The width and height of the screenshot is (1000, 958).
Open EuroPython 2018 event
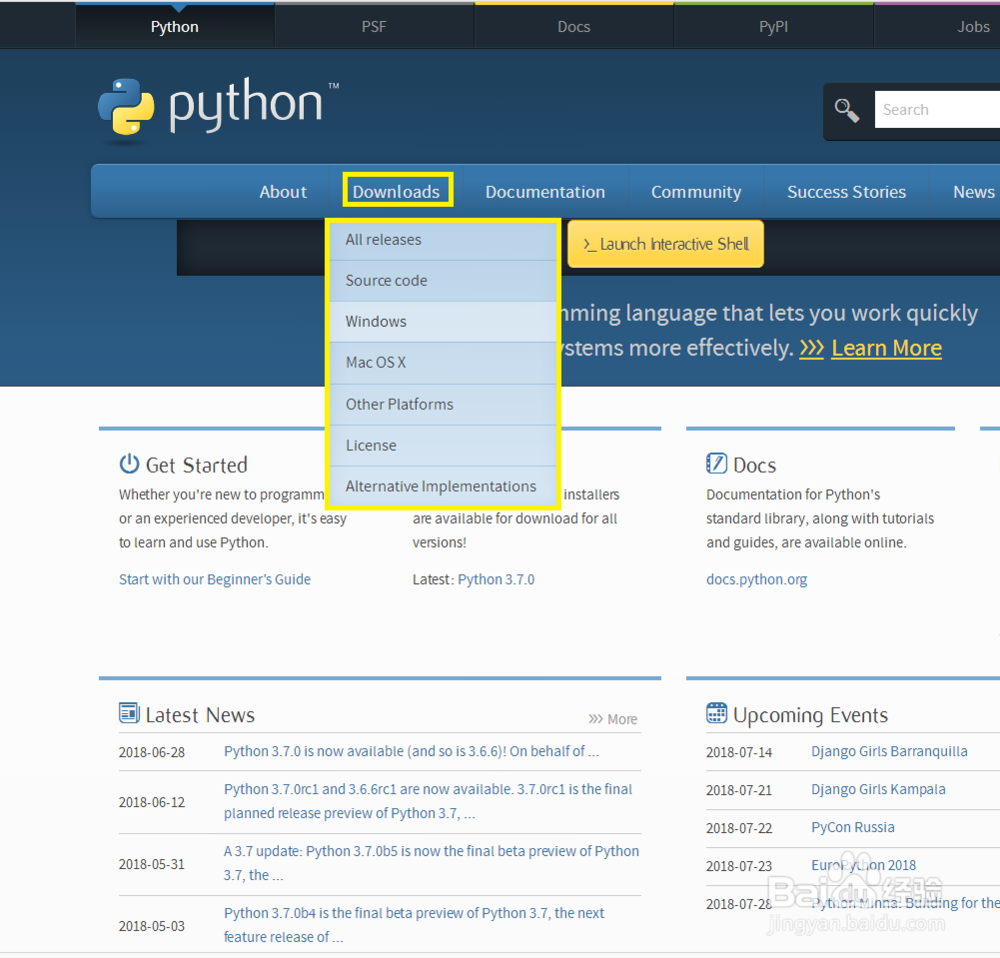pos(864,866)
